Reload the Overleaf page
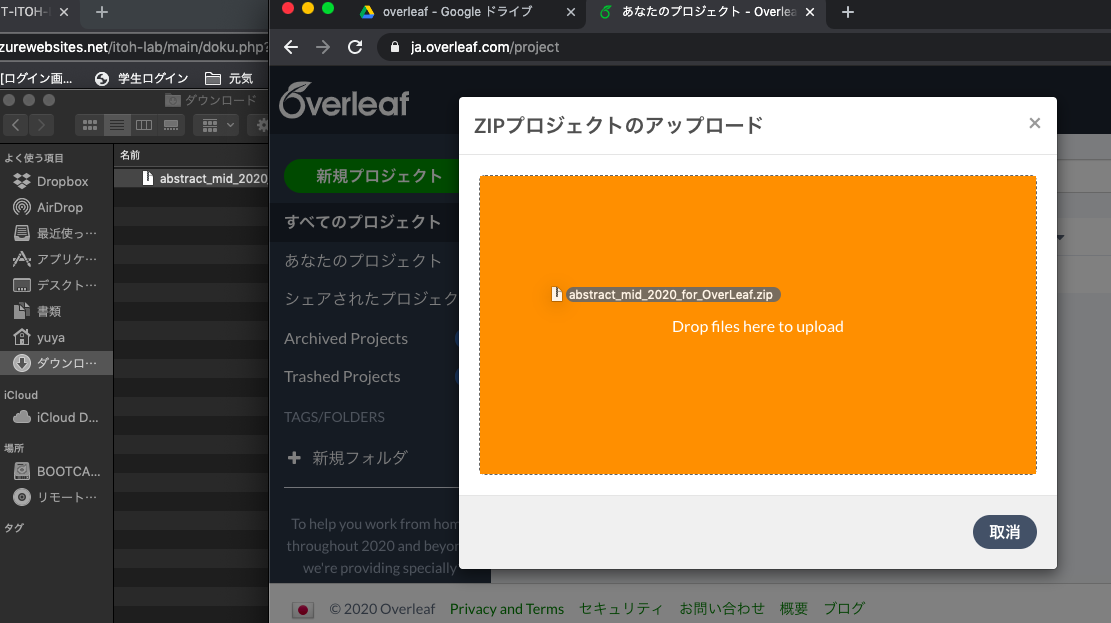The image size is (1111, 623). [355, 47]
